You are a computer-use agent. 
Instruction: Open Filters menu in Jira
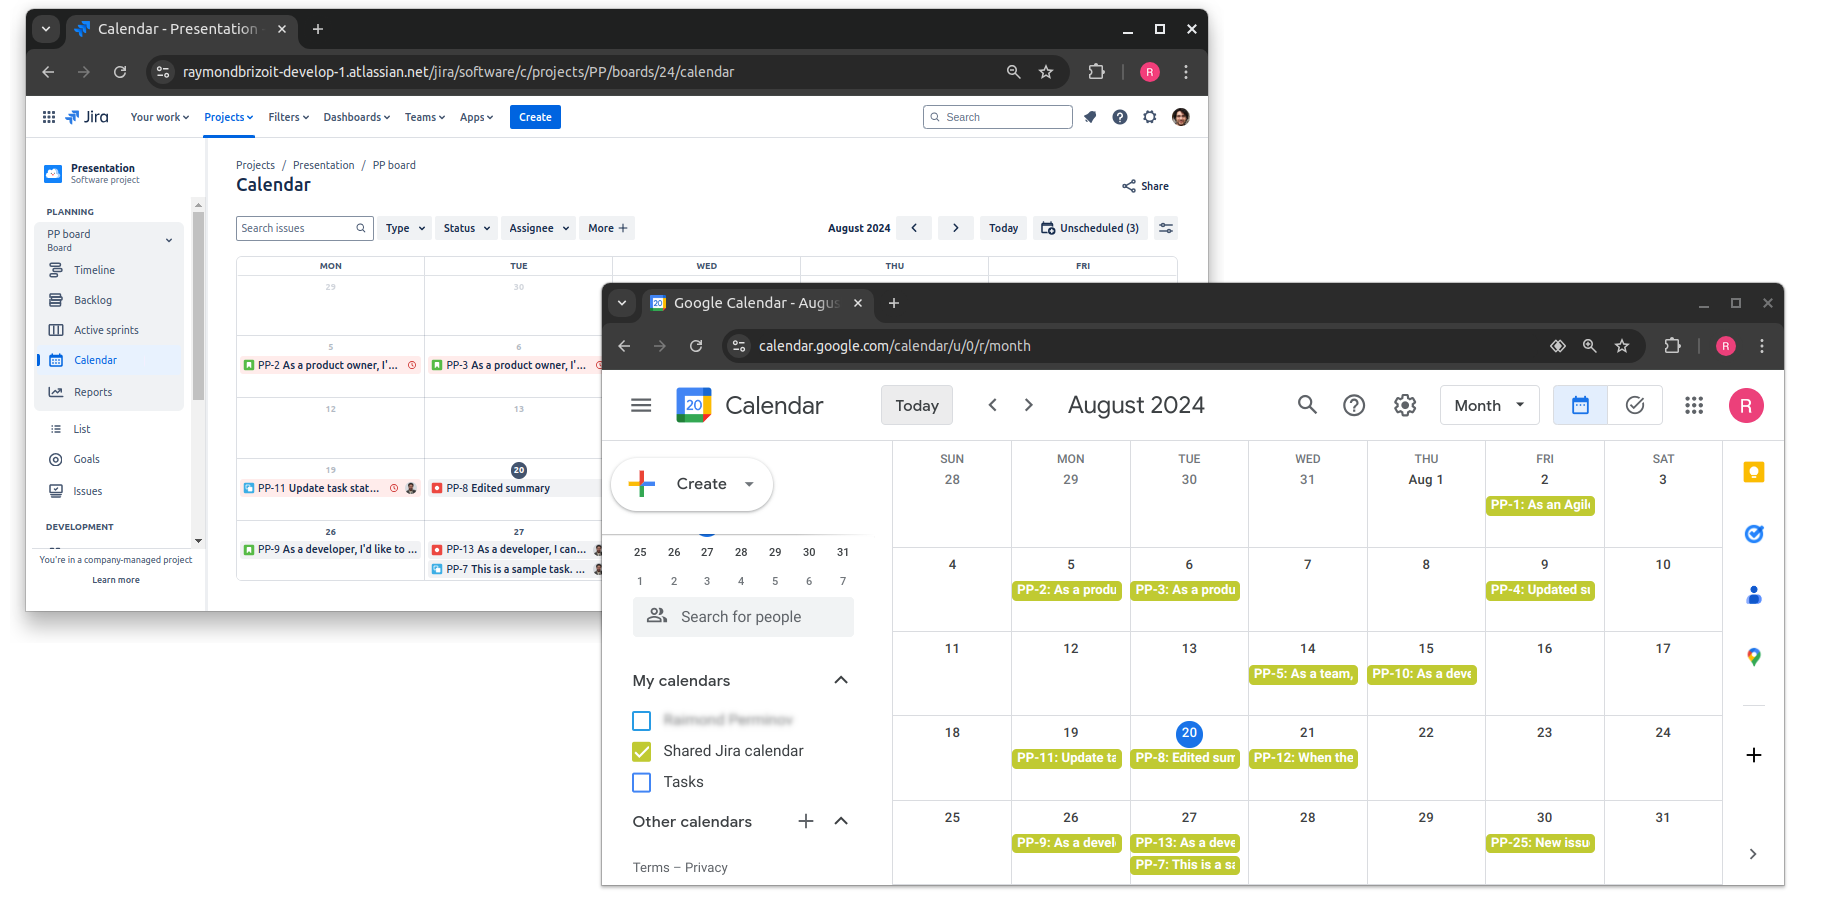[289, 117]
